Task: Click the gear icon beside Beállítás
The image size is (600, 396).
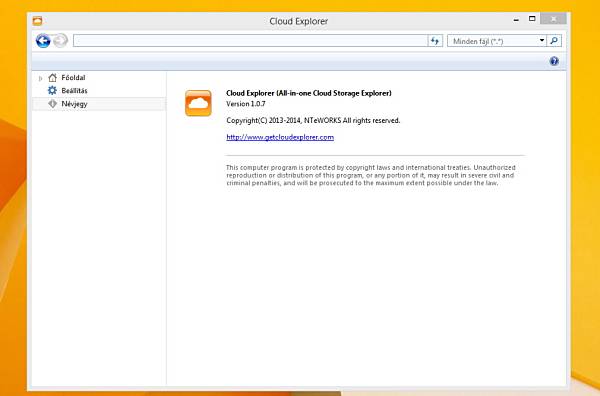Action: 52,90
